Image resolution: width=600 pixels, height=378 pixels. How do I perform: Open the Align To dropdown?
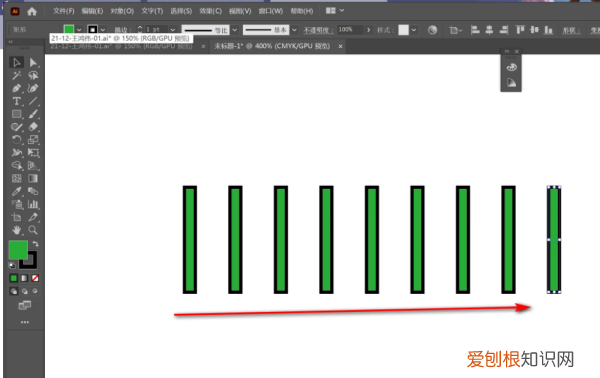(x=455, y=30)
